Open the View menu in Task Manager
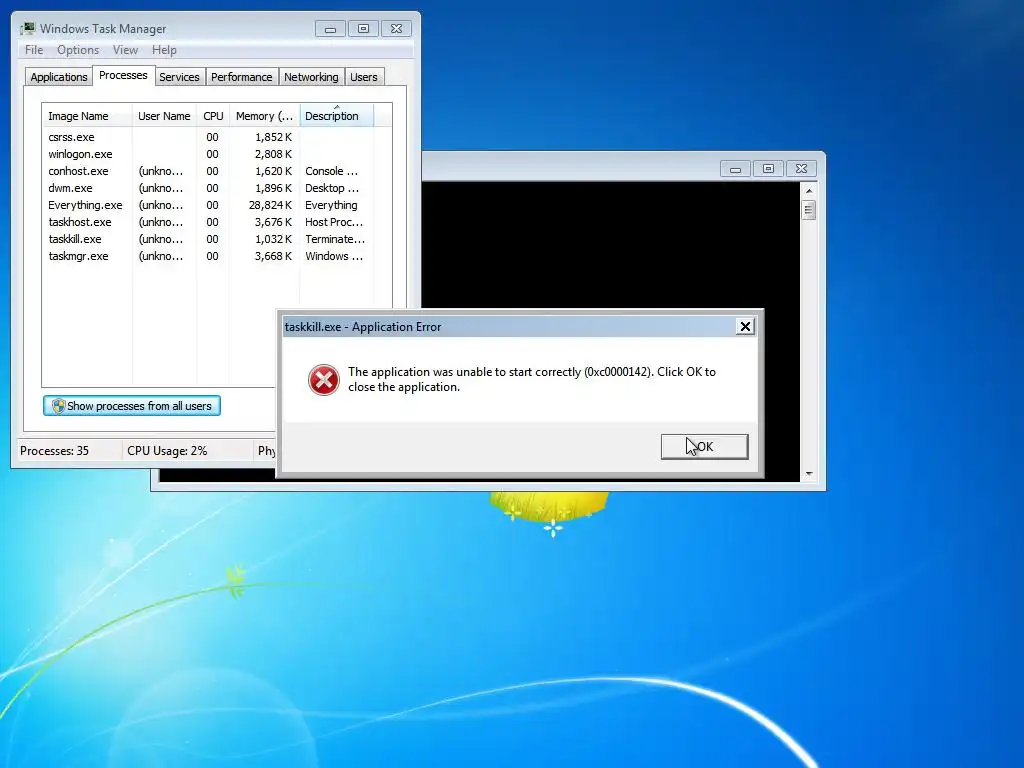This screenshot has height=768, width=1024. [125, 50]
